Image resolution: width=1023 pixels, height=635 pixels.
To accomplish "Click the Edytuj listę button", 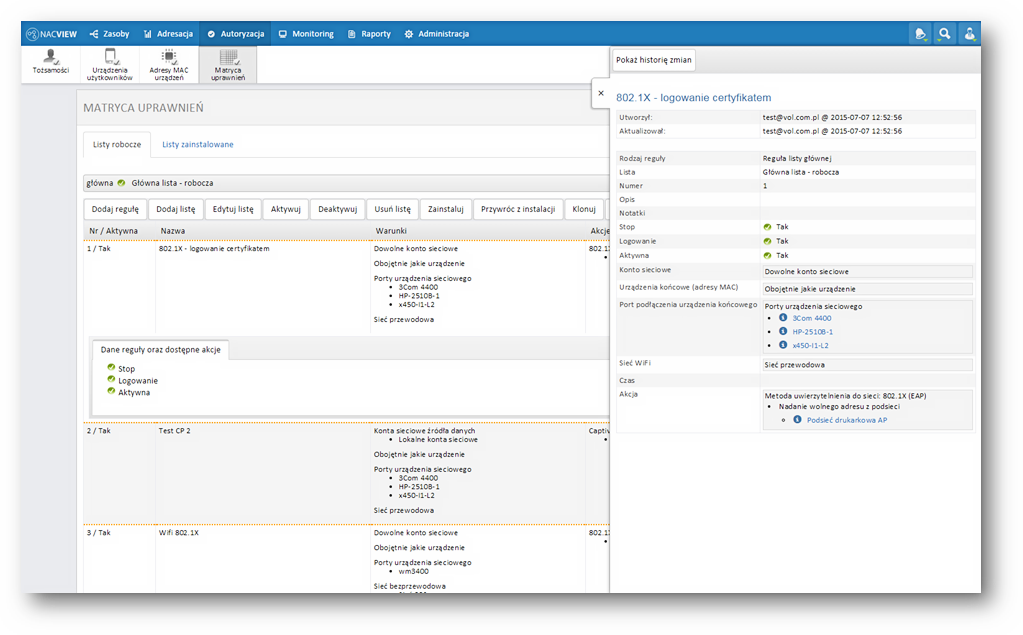I will point(233,209).
